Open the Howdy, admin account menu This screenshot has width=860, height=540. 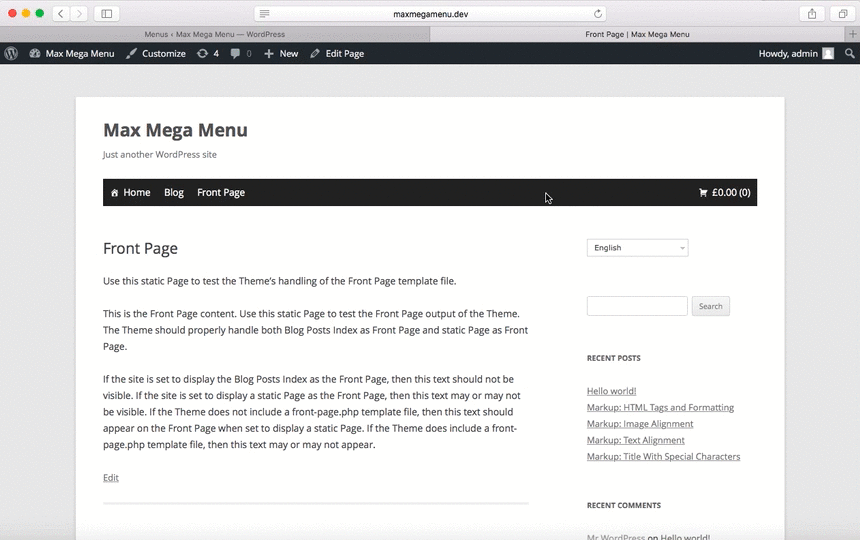(x=795, y=53)
